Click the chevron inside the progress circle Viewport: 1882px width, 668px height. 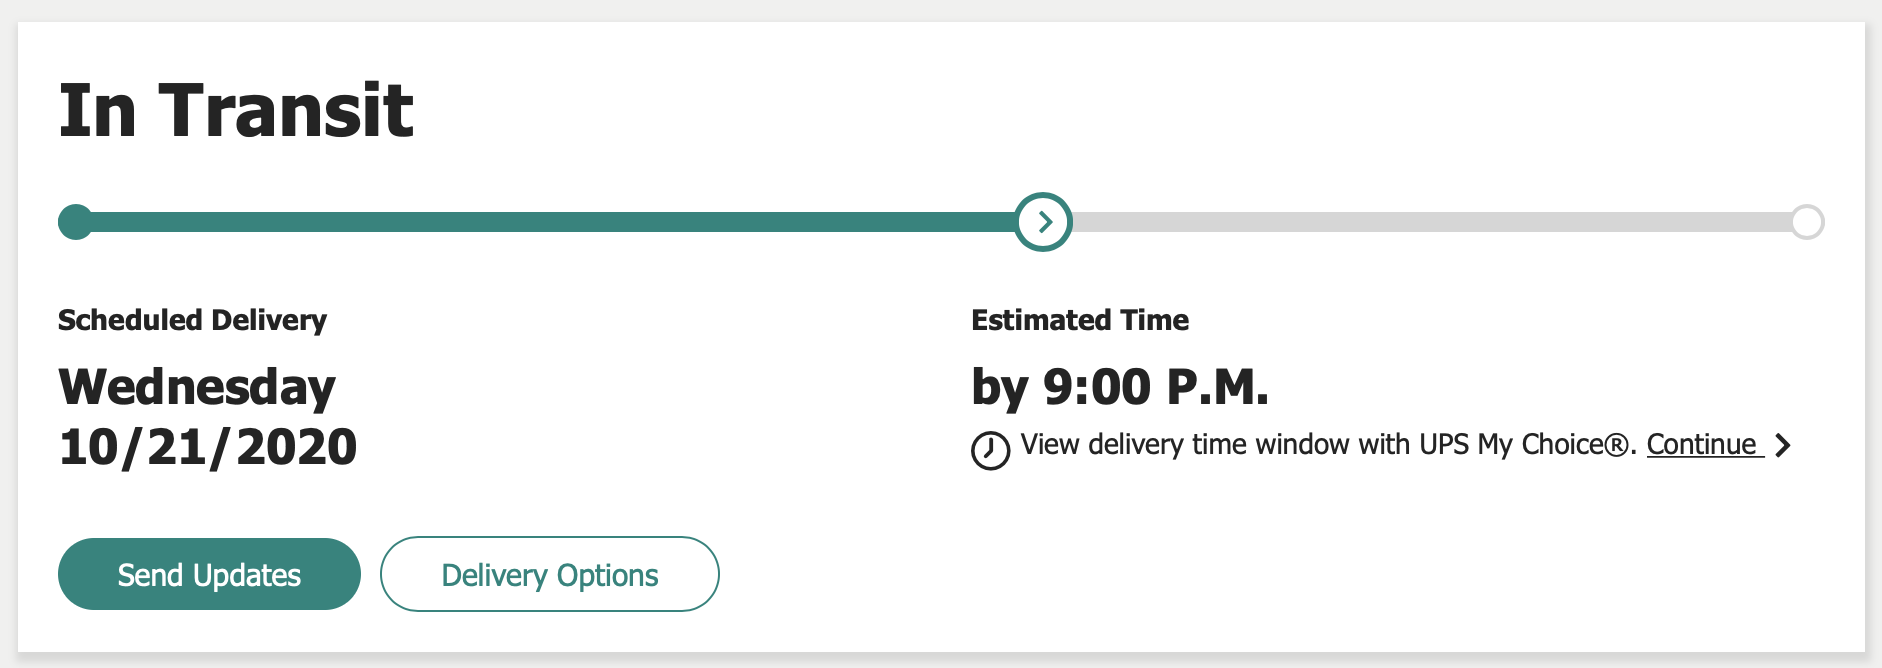click(1046, 222)
